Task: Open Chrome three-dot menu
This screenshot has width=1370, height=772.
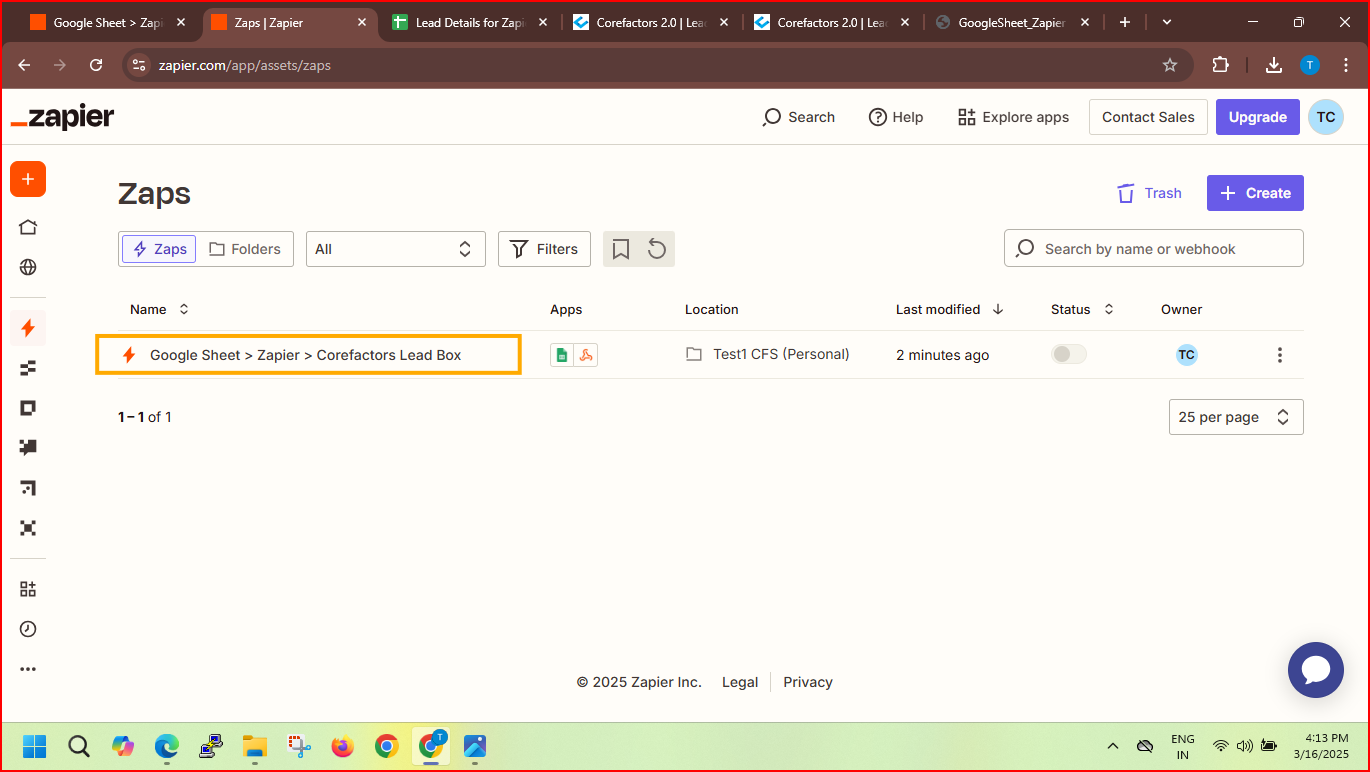Action: 1345,65
